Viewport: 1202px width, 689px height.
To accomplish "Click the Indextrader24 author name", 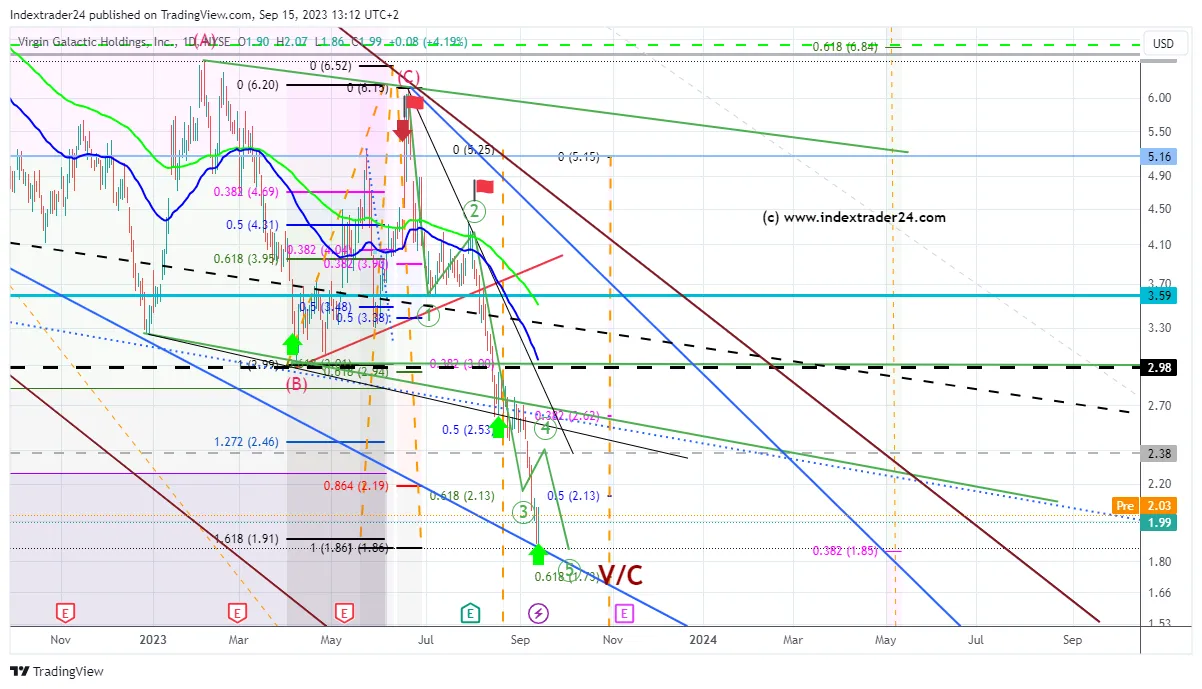I will pos(50,15).
